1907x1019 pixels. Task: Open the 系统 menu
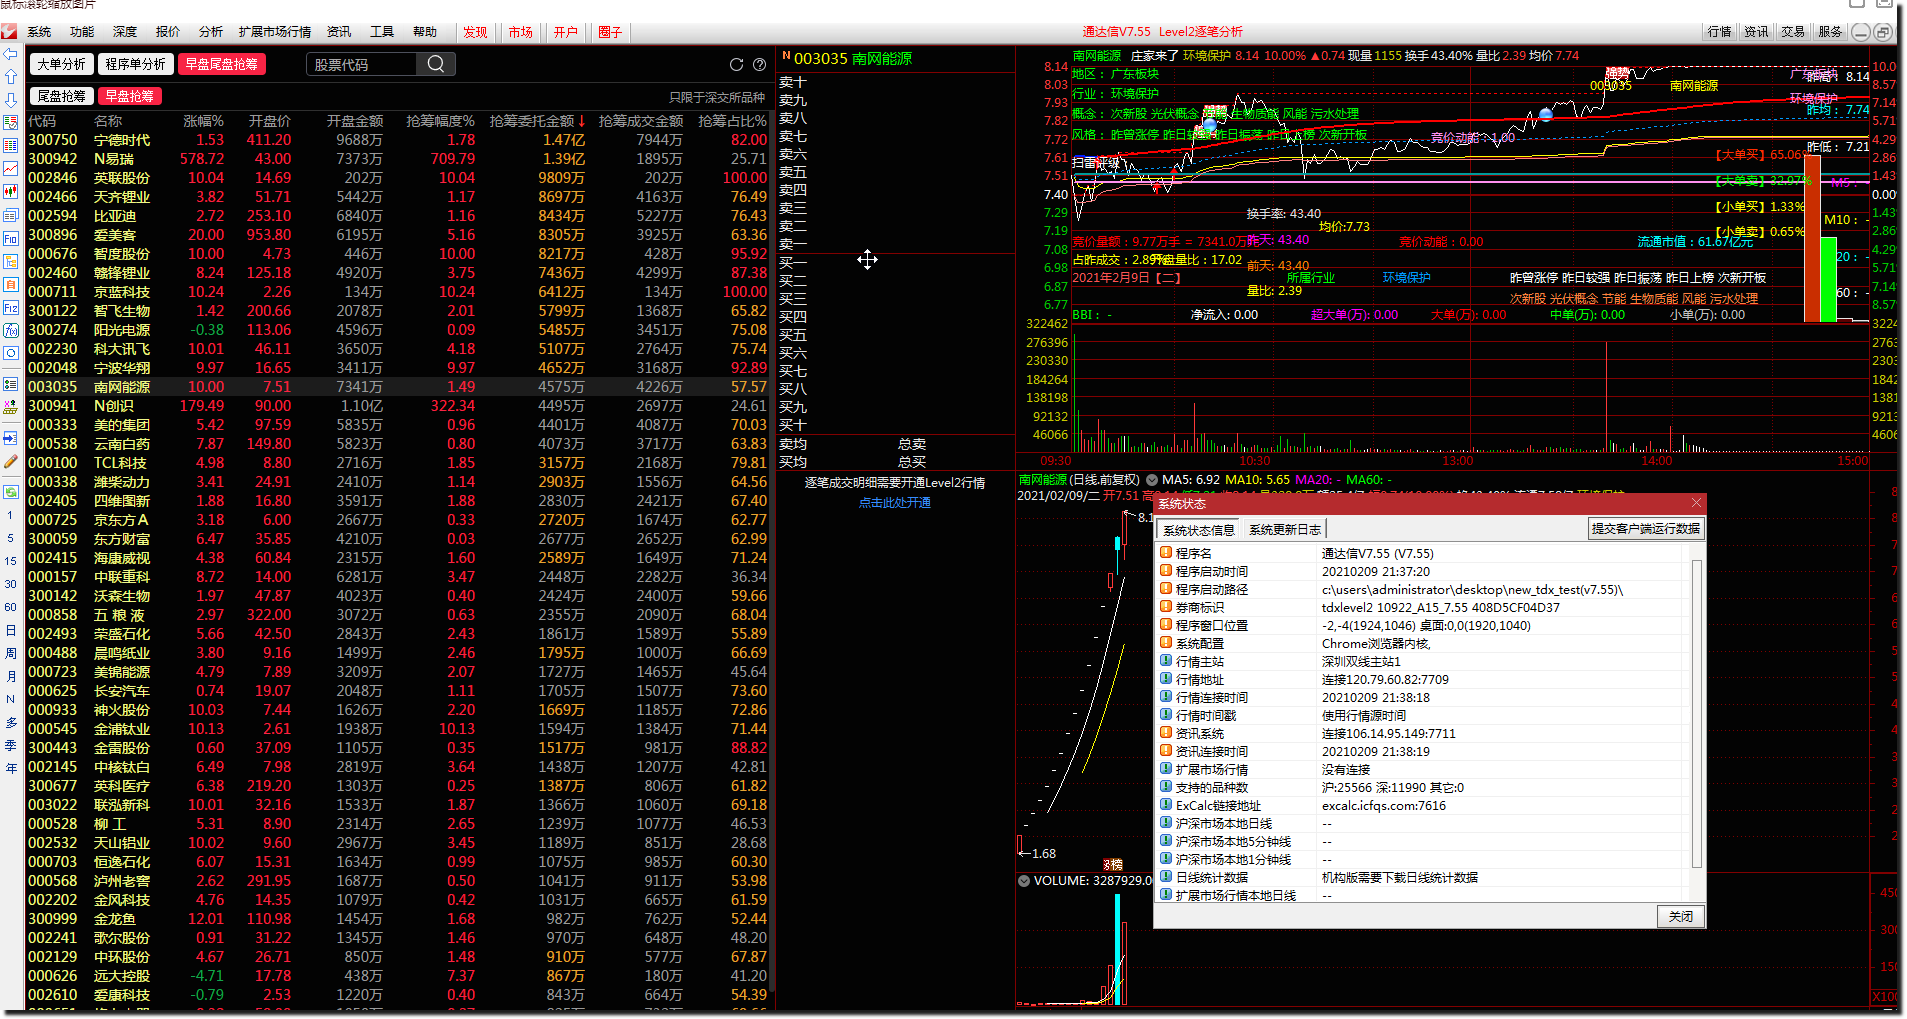click(x=39, y=32)
